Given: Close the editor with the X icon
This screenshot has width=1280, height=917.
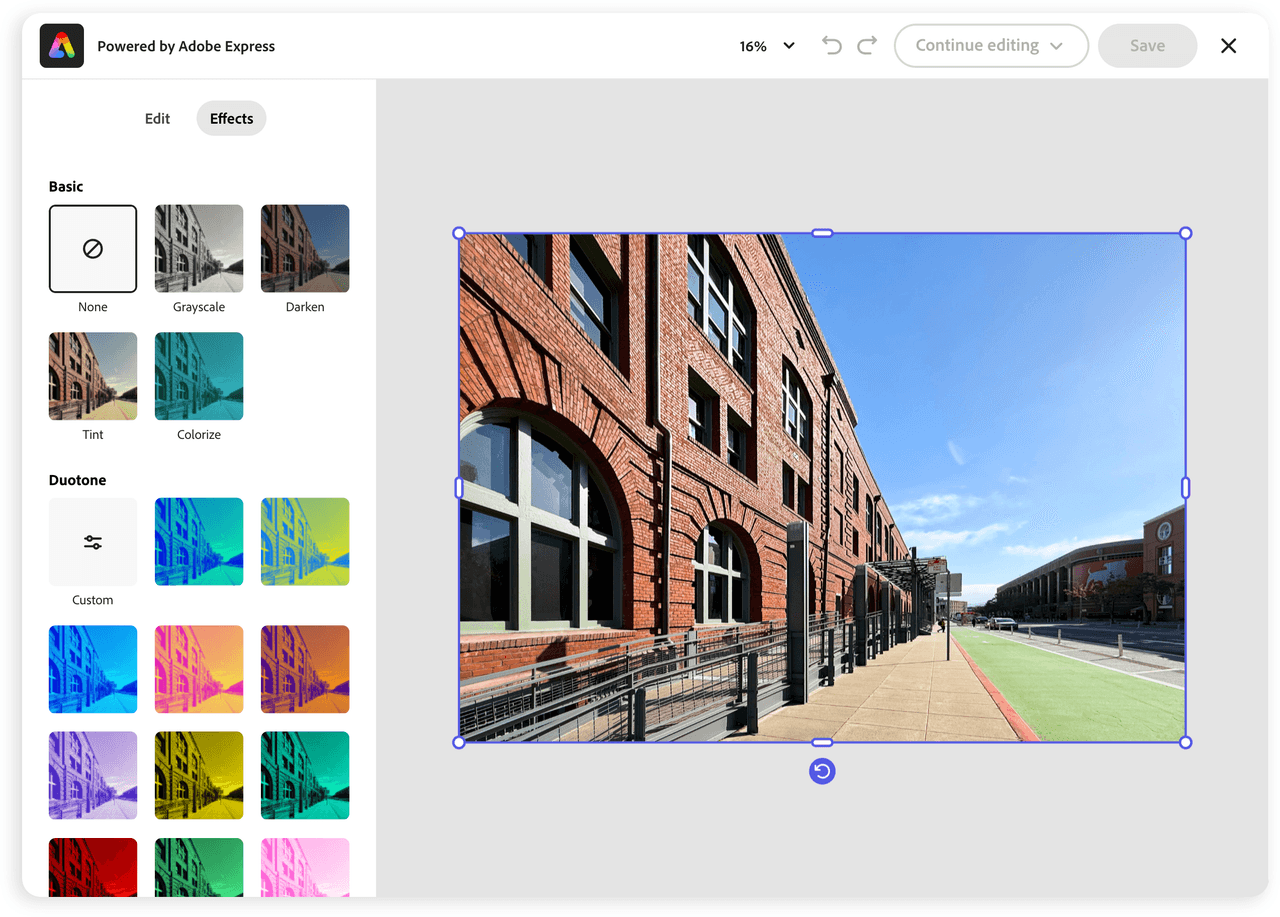Looking at the screenshot, I should pos(1228,46).
